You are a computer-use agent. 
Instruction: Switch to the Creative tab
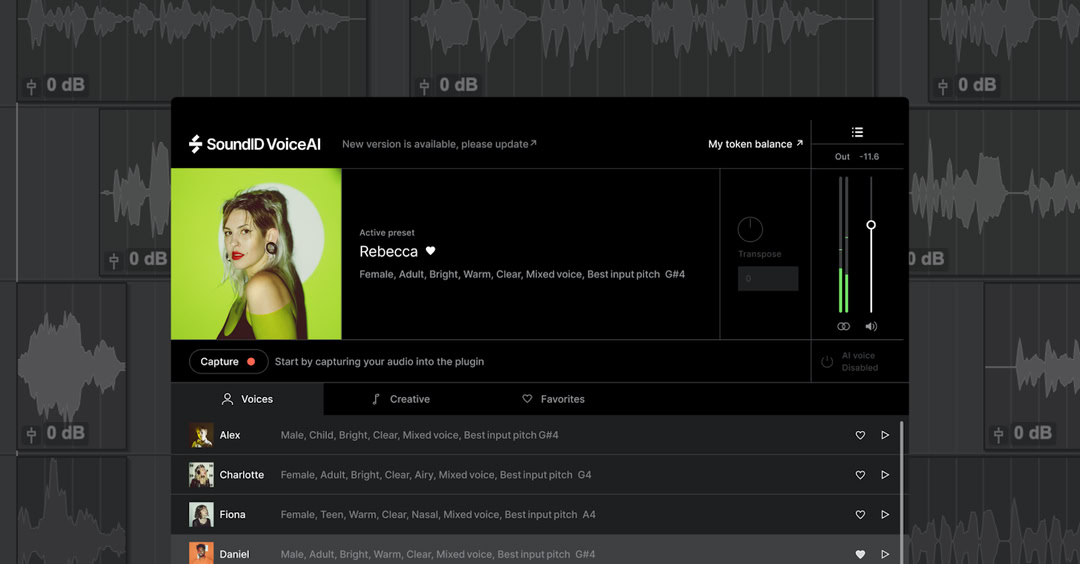(x=401, y=399)
